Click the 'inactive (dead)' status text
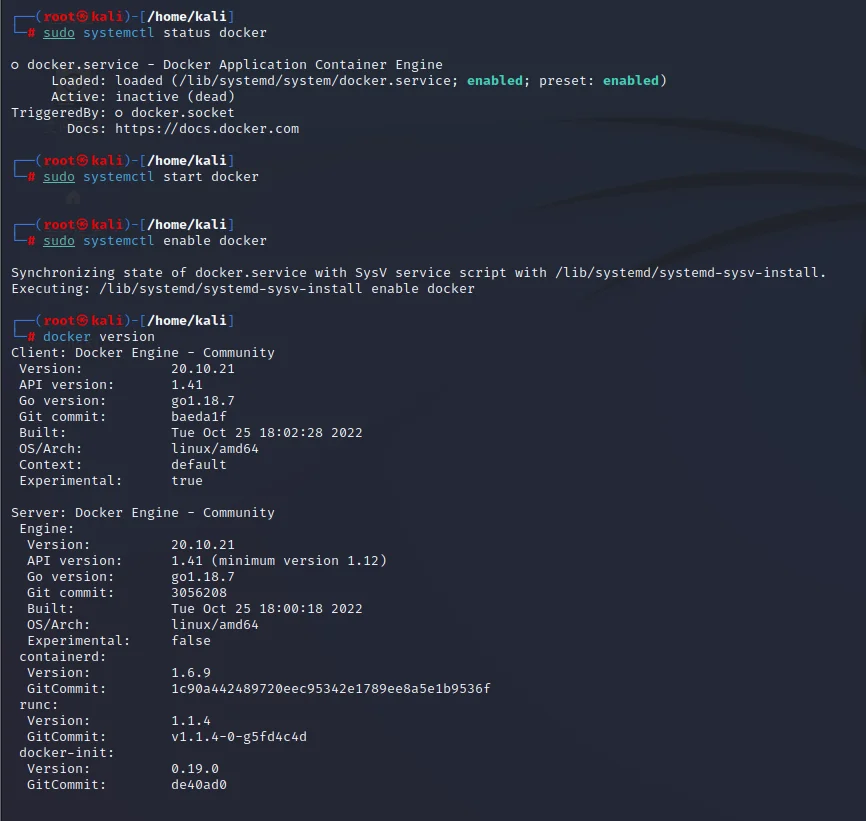This screenshot has height=821, width=866. pos(175,96)
